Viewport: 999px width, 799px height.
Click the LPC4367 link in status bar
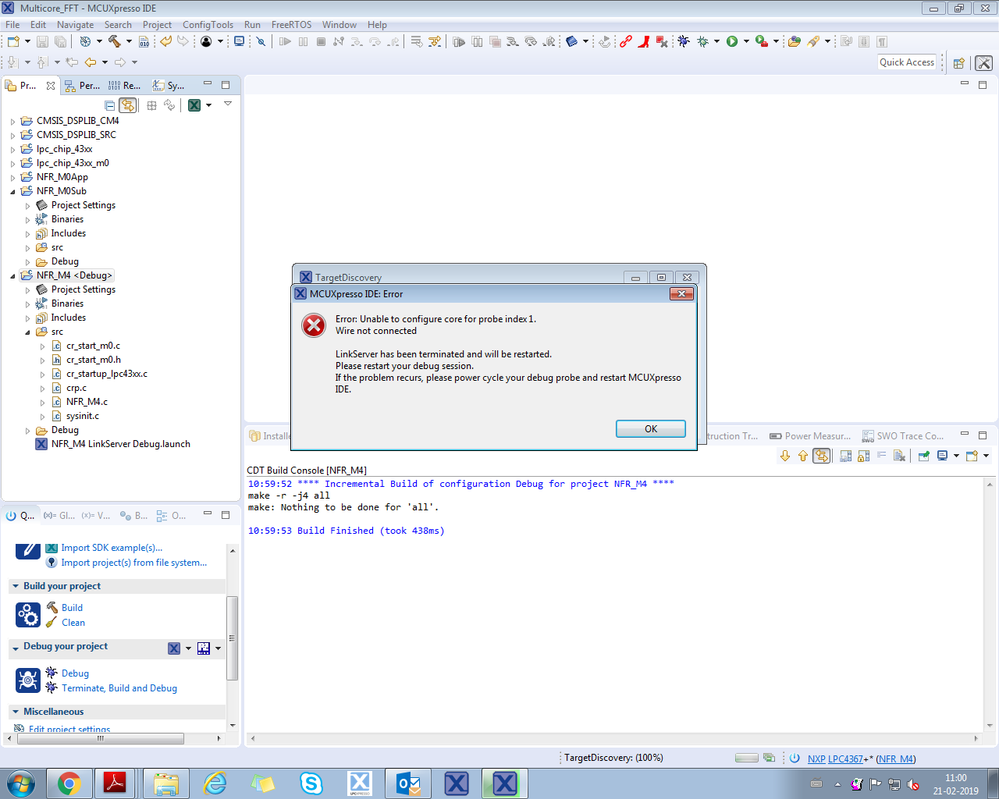[x=845, y=759]
